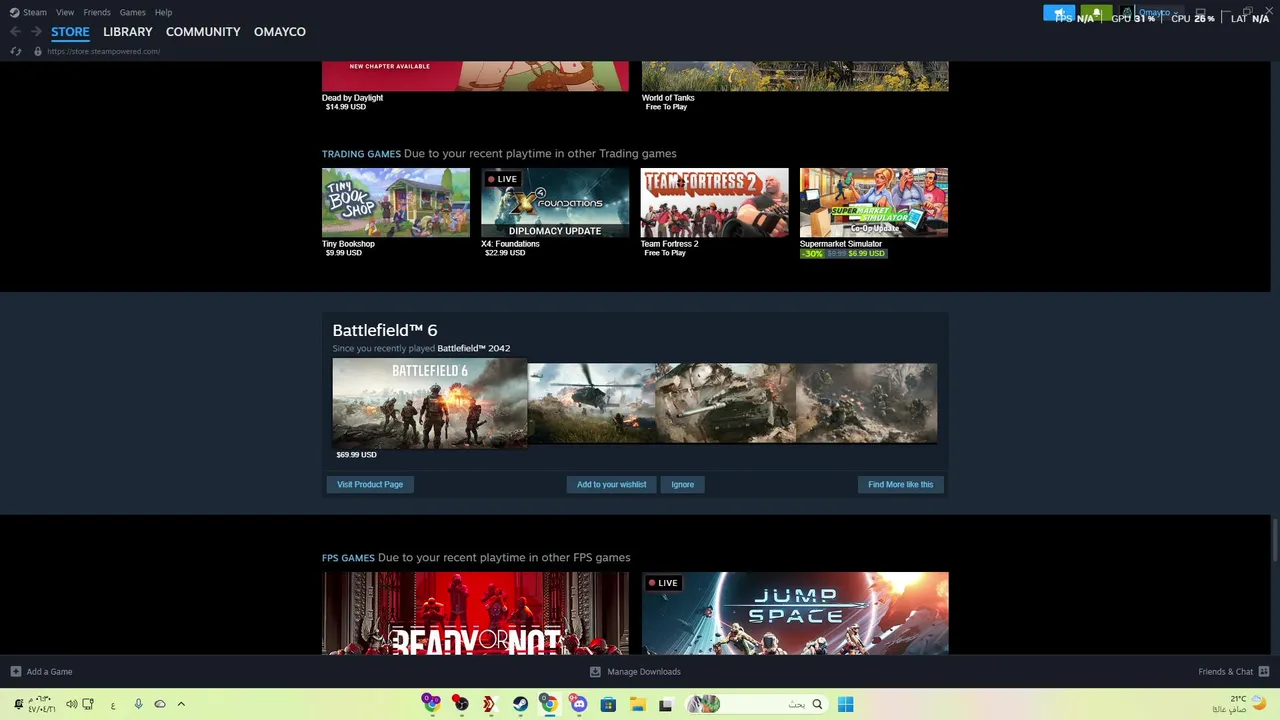Open the Help menu
The image size is (1280, 720).
click(163, 12)
